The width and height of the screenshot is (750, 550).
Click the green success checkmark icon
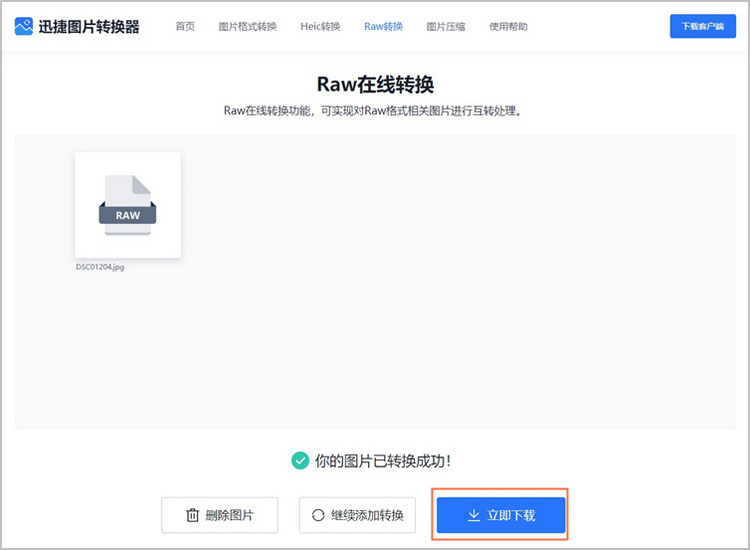pos(299,461)
